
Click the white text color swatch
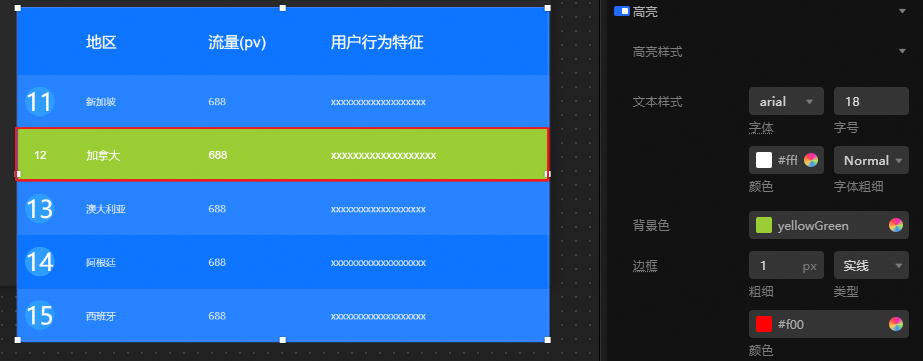pos(763,160)
